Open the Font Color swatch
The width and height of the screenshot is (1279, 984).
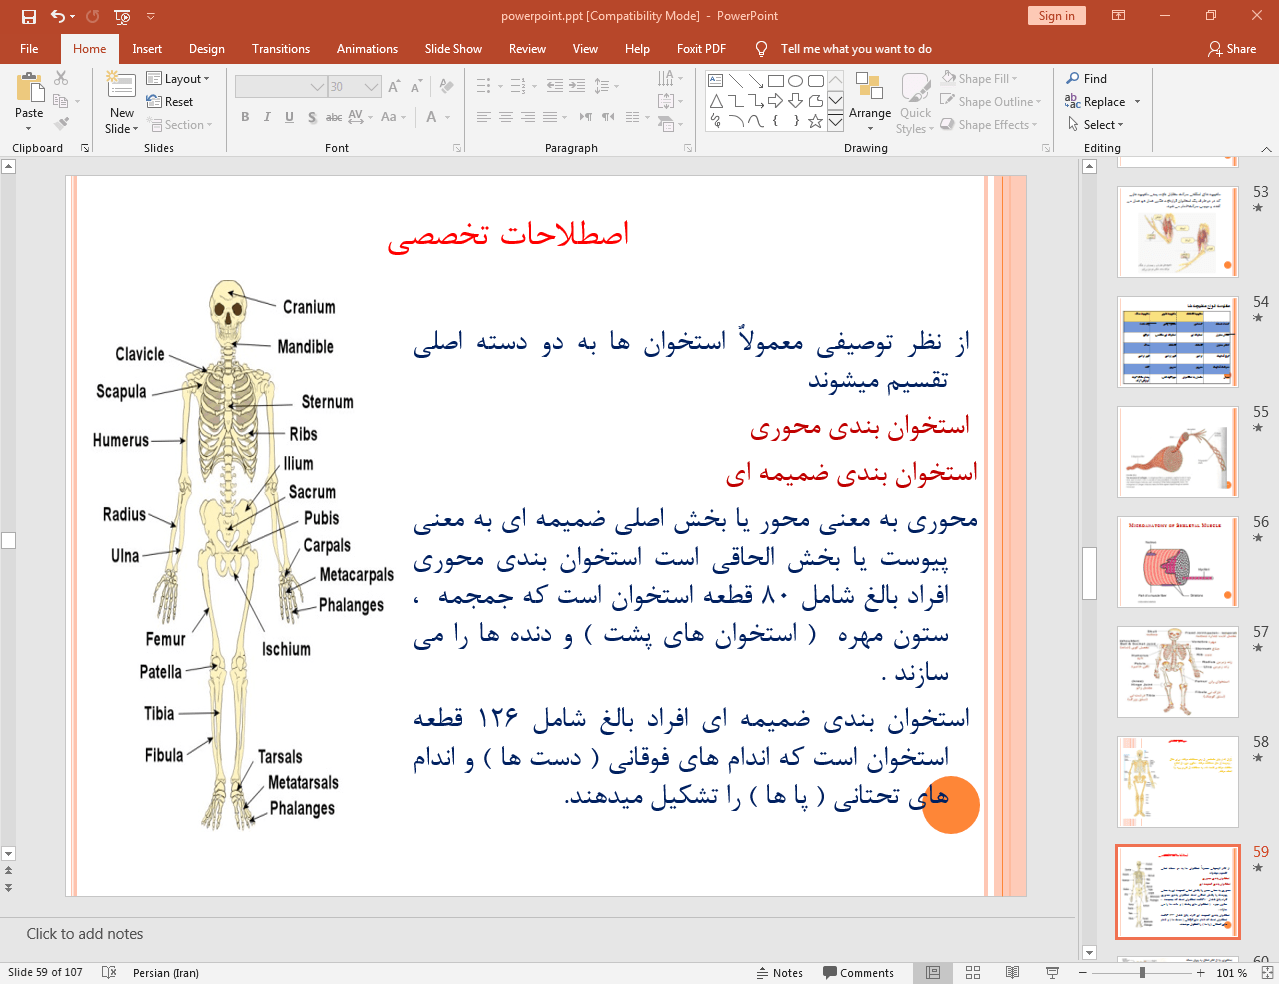coord(433,117)
